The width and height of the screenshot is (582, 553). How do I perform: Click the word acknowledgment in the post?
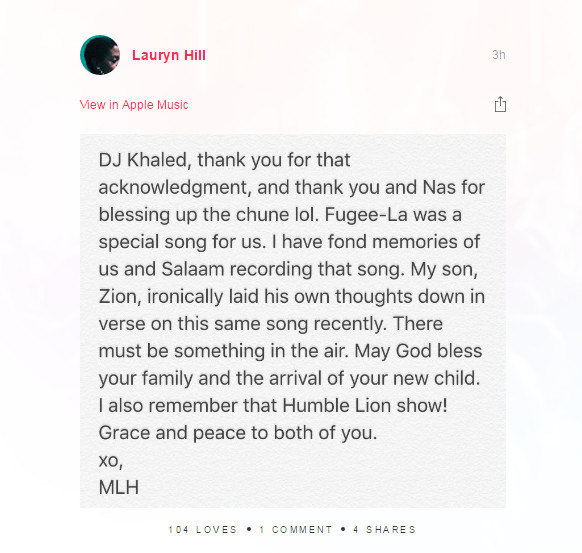point(175,188)
